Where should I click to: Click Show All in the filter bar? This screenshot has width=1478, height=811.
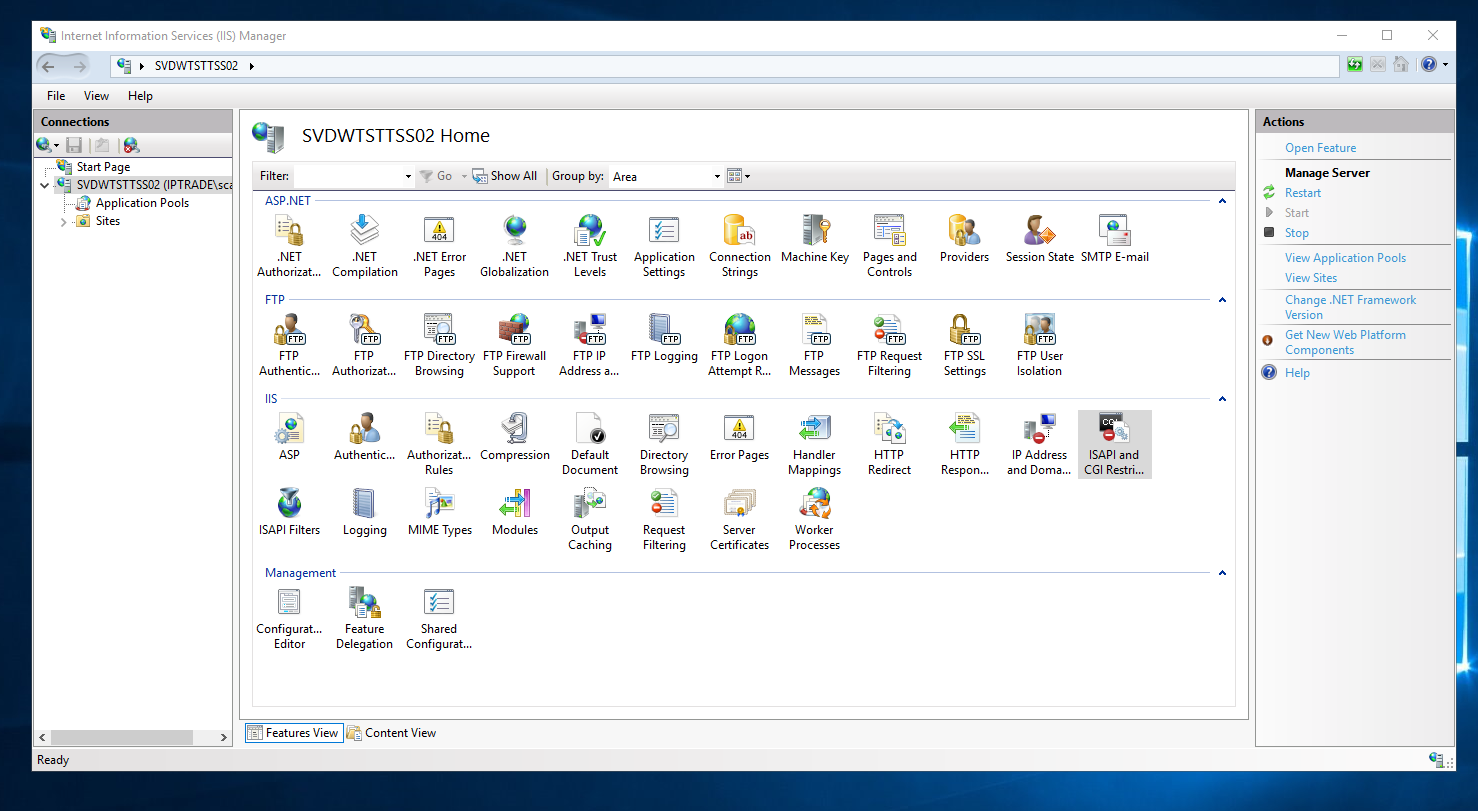(x=505, y=176)
